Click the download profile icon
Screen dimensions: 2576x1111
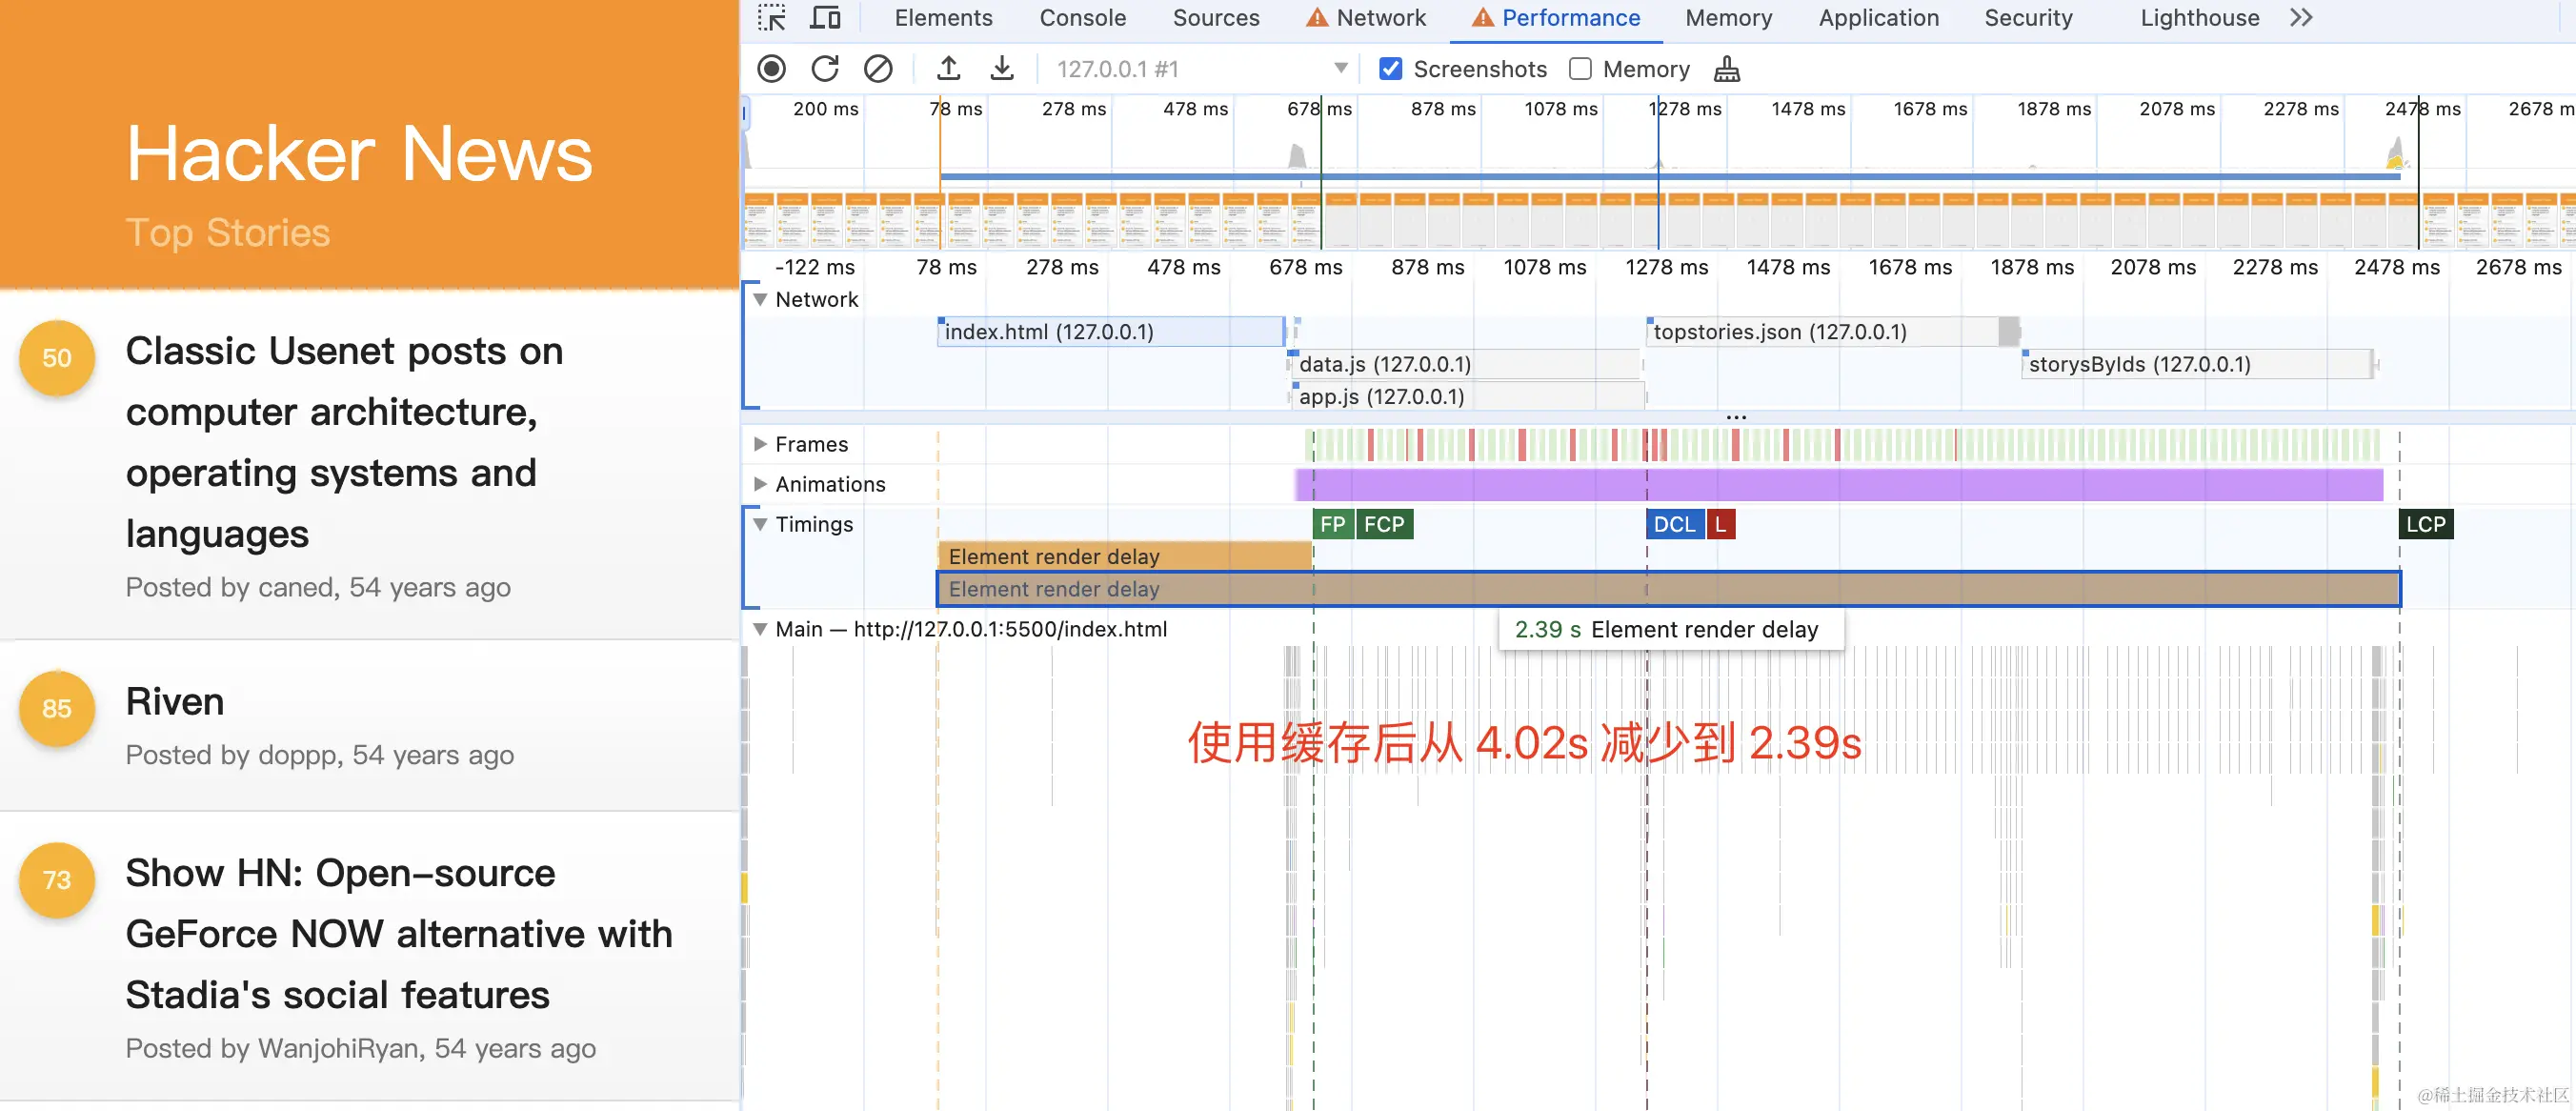pos(1001,69)
